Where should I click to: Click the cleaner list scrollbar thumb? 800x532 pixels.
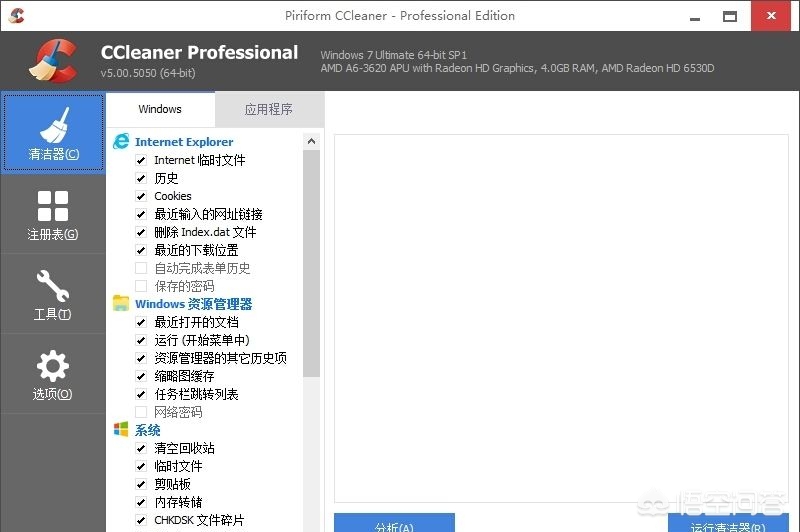(x=311, y=264)
